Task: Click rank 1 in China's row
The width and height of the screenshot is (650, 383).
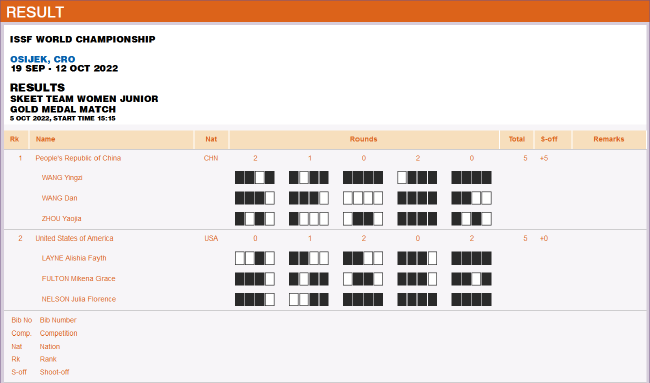Action: coord(20,158)
